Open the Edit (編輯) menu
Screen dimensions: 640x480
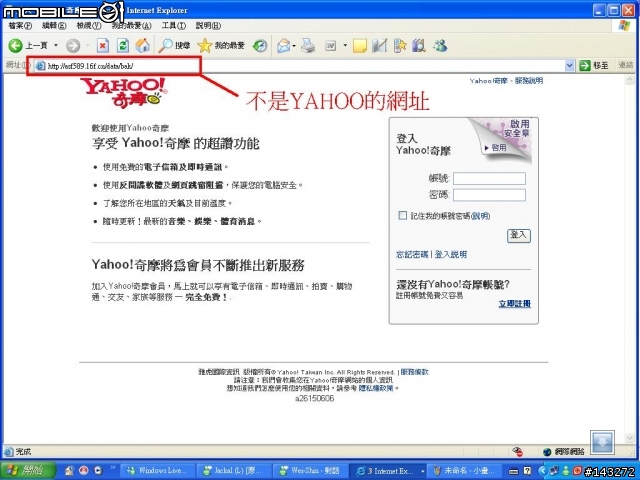pyautogui.click(x=54, y=25)
